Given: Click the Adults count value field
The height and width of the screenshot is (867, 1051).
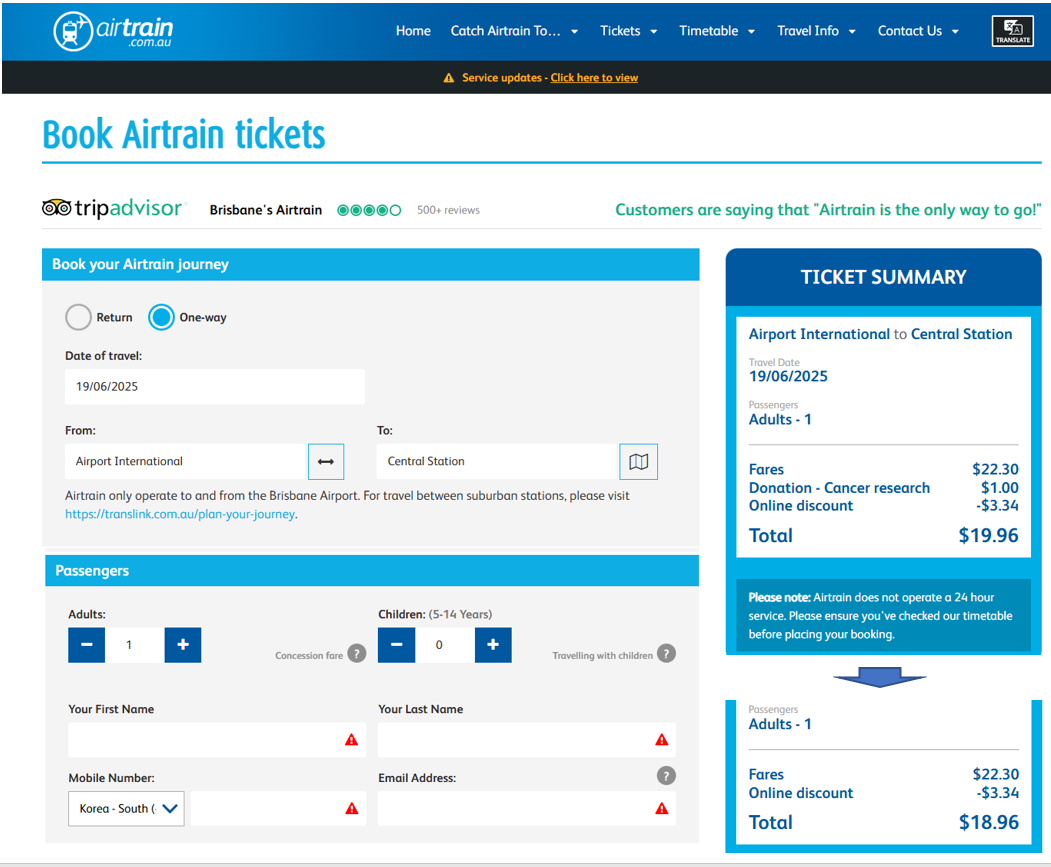Looking at the screenshot, I should [x=135, y=645].
